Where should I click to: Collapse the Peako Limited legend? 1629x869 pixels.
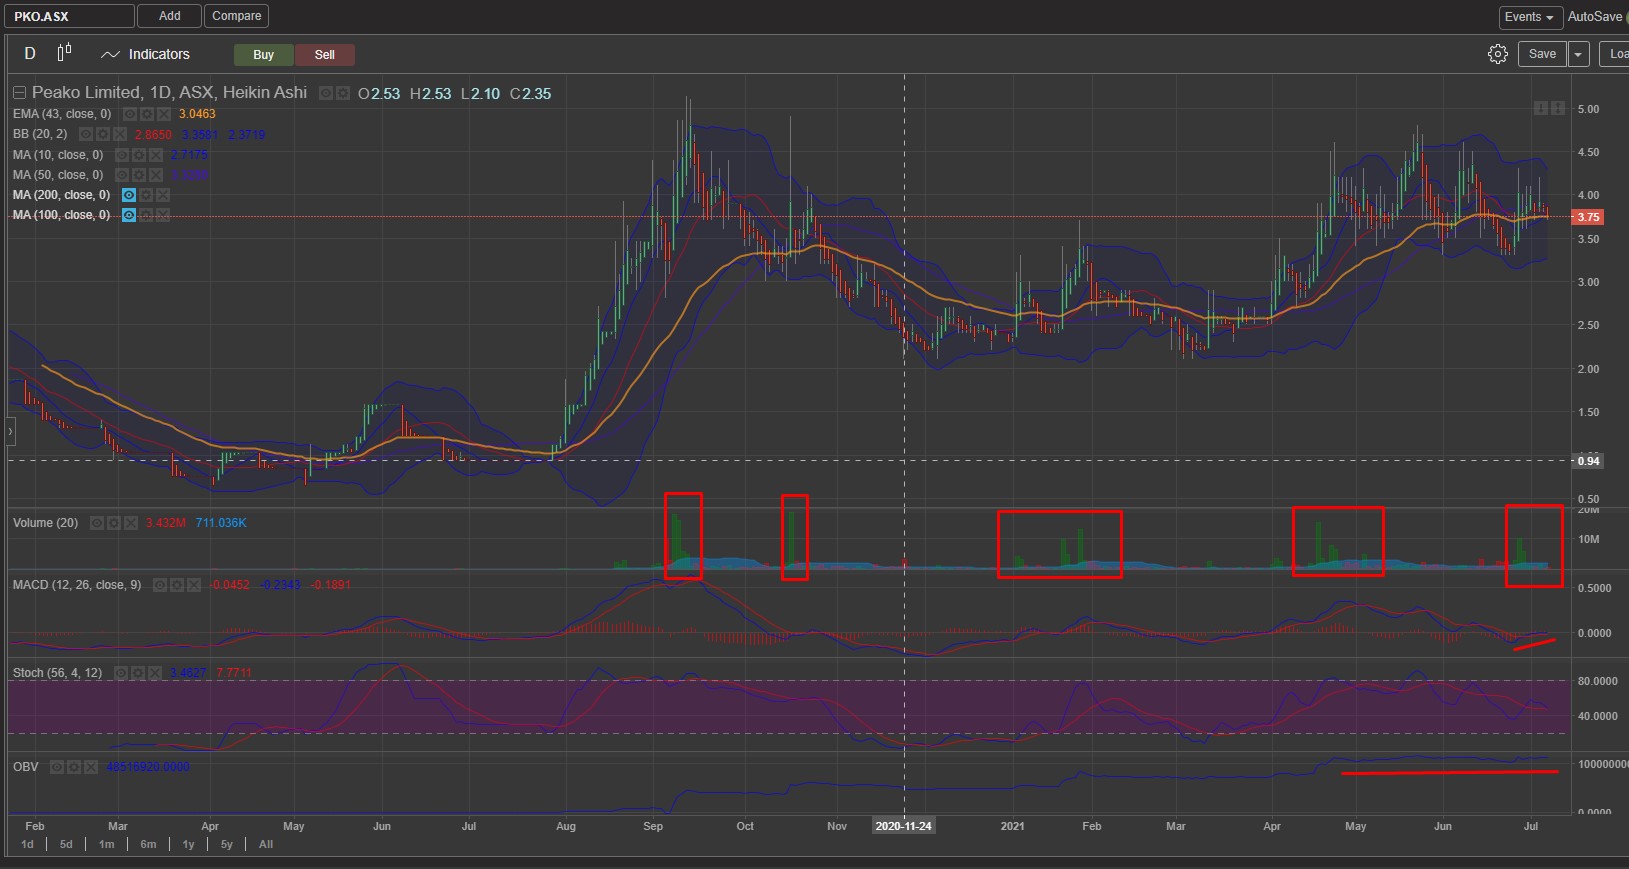pyautogui.click(x=19, y=93)
